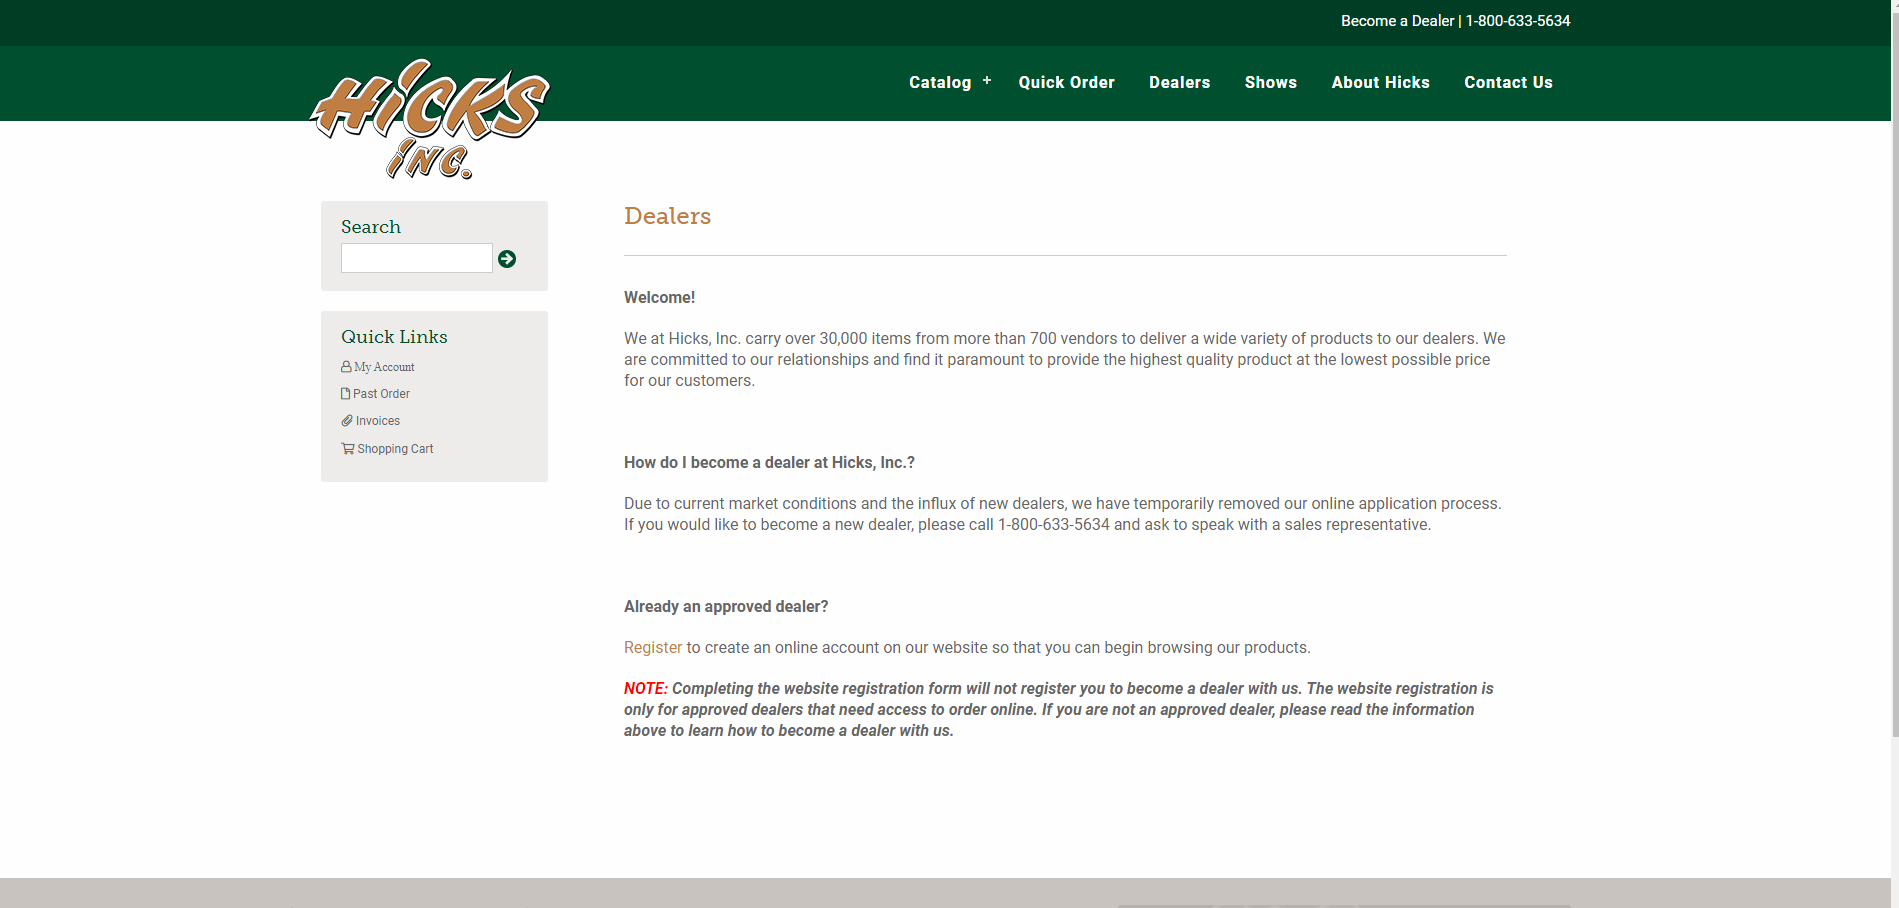The width and height of the screenshot is (1899, 908).
Task: Open the Shows nav item
Action: 1270,82
